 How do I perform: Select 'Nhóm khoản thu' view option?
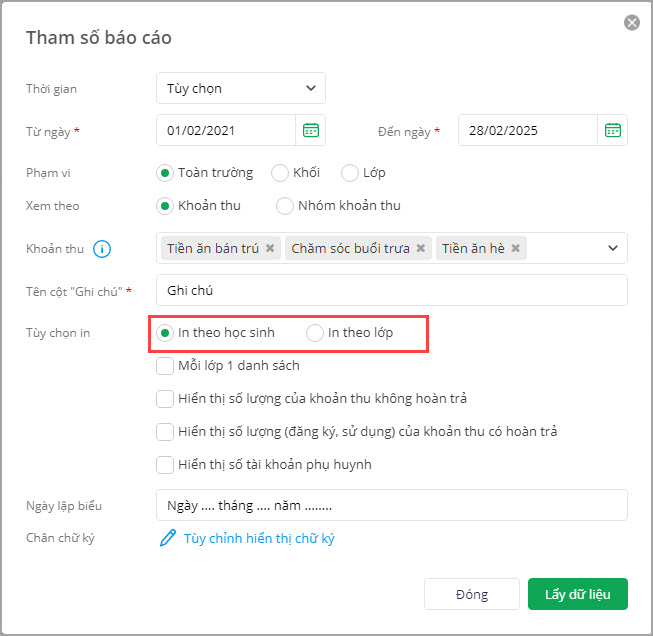[285, 206]
